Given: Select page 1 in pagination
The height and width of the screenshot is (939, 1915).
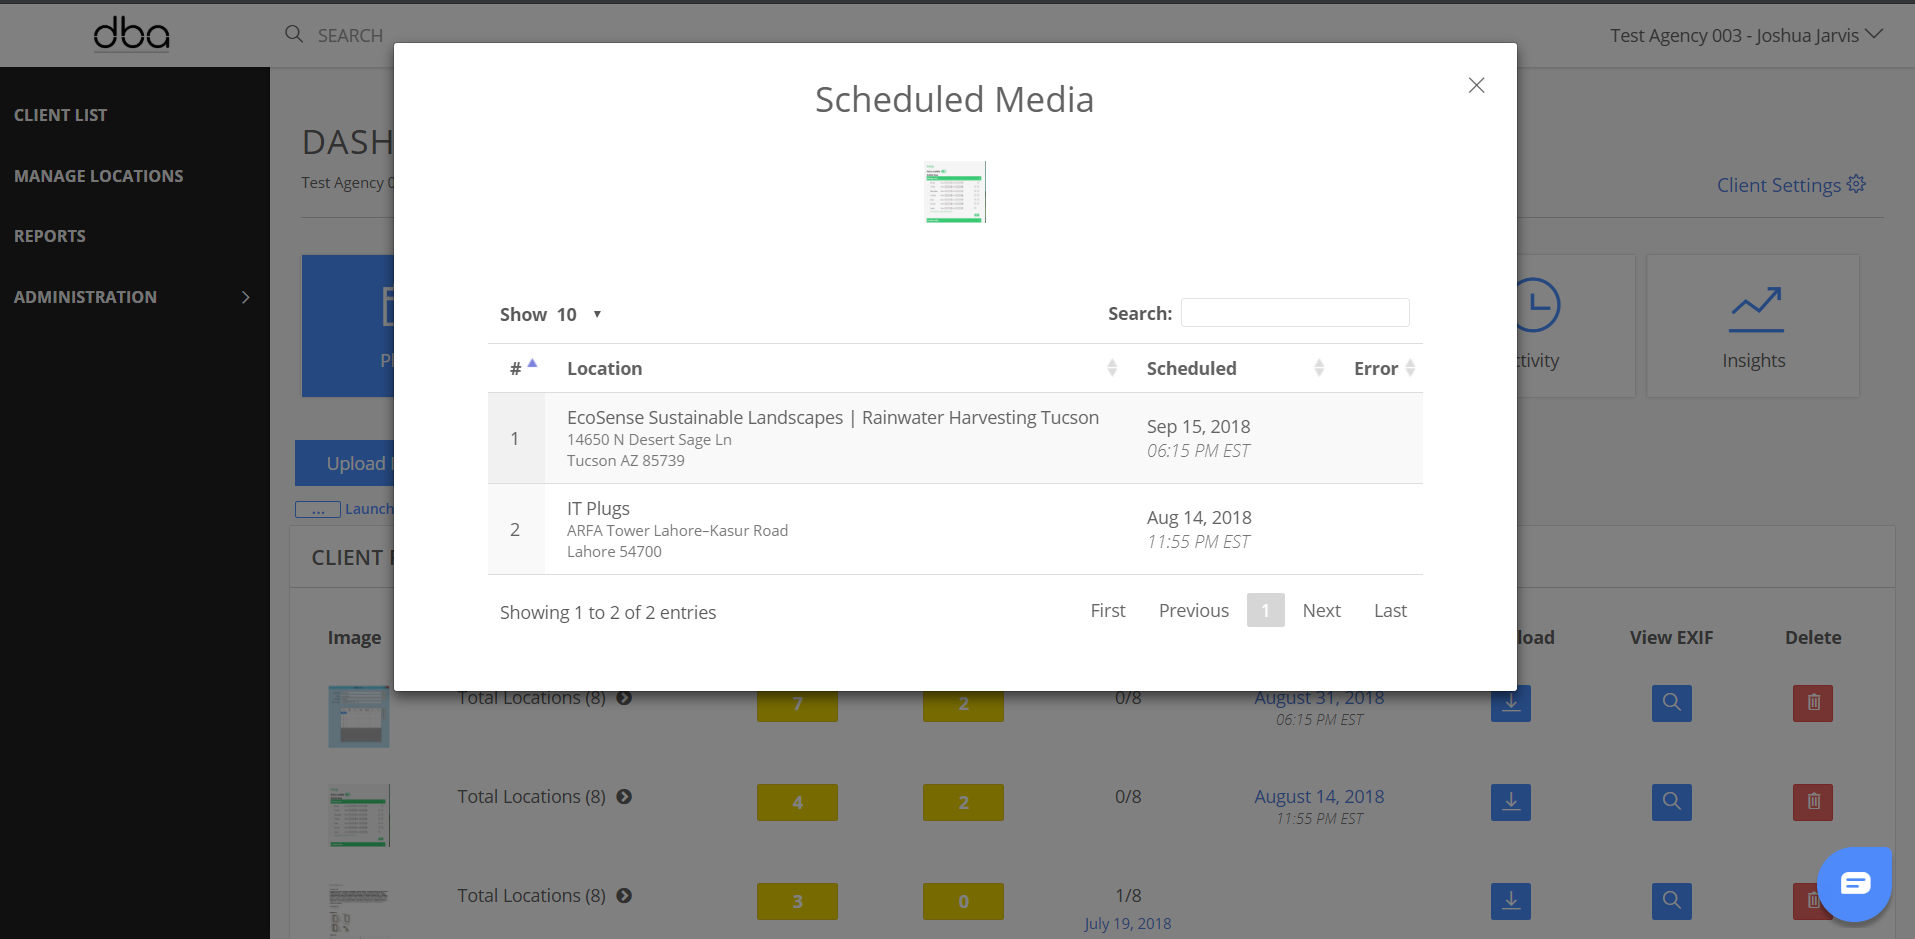Looking at the screenshot, I should [x=1265, y=611].
